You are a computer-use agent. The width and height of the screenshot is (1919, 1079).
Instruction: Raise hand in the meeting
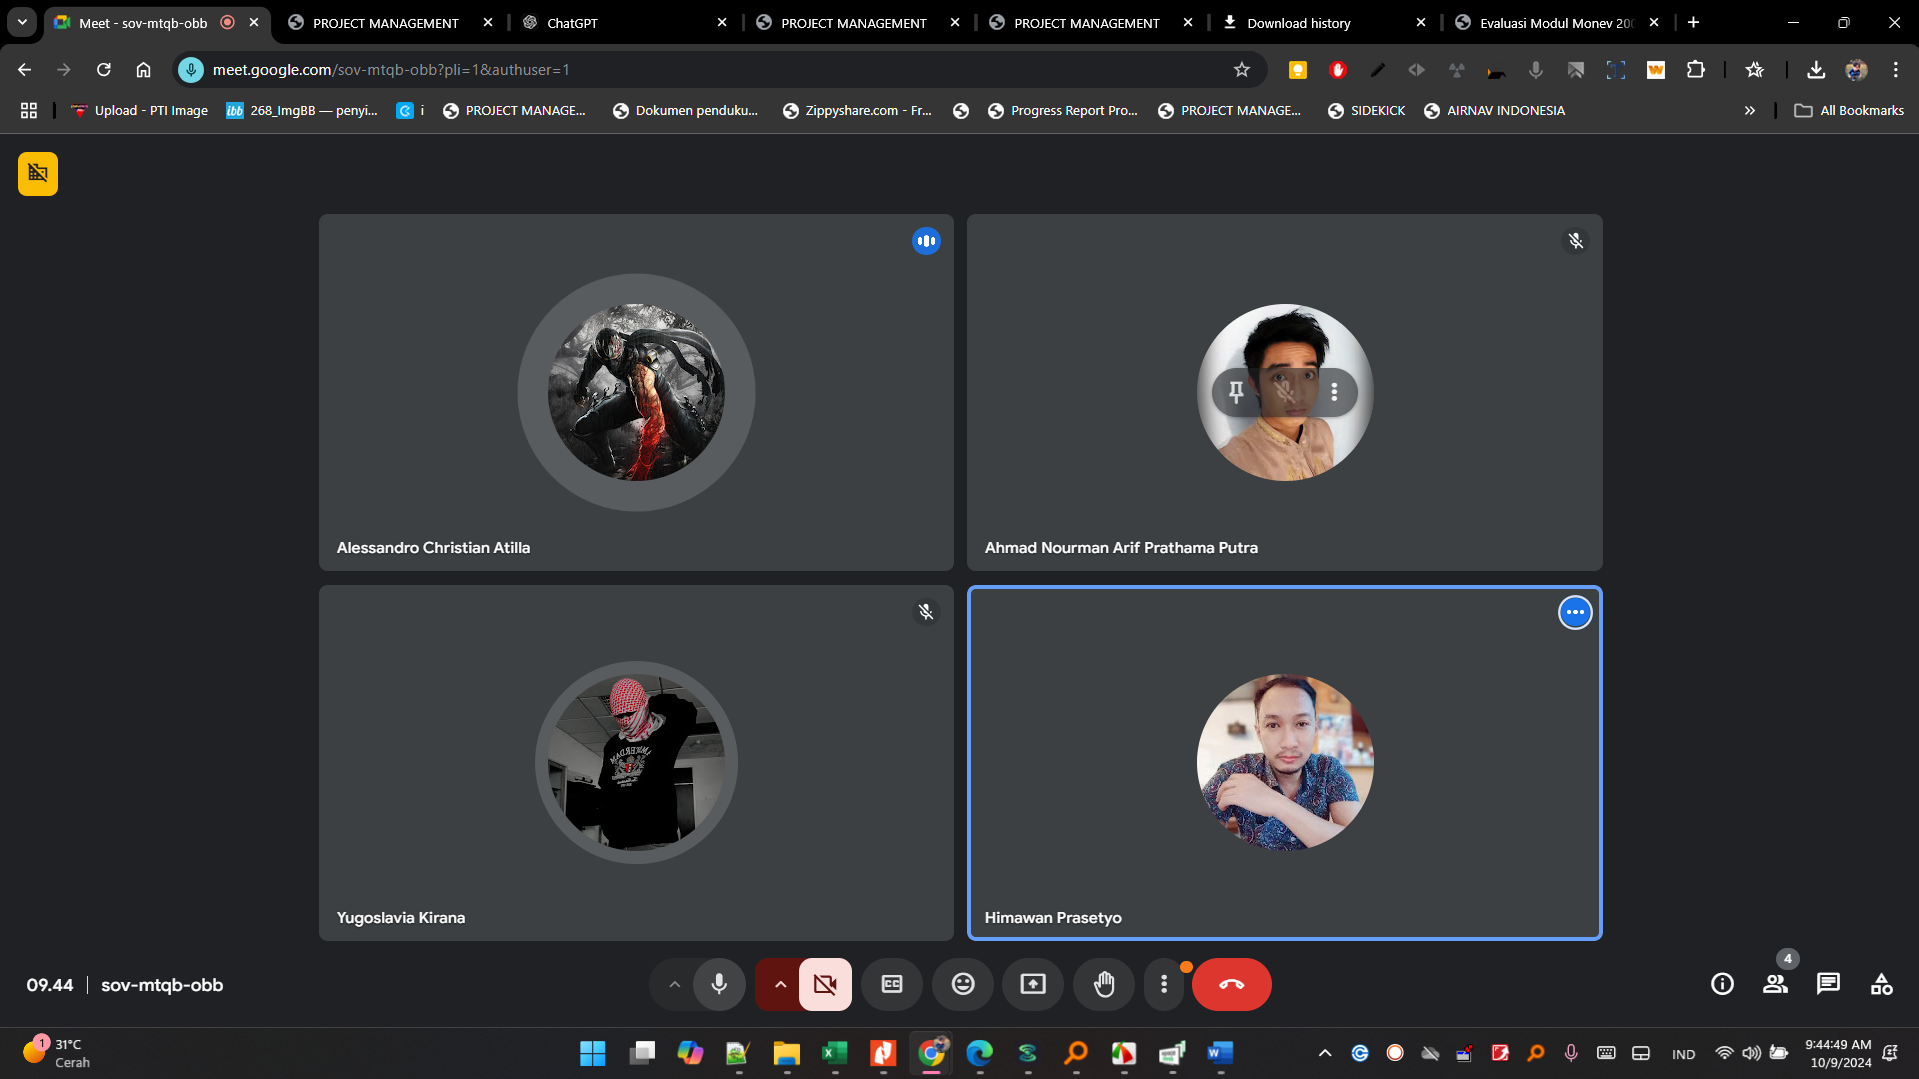pyautogui.click(x=1103, y=984)
